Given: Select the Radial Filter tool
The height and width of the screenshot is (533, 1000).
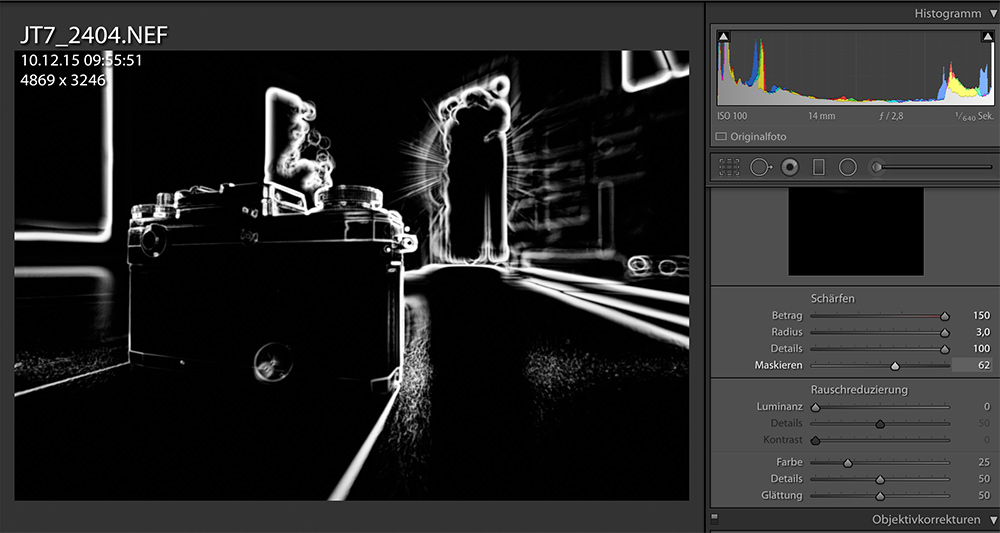Looking at the screenshot, I should pyautogui.click(x=848, y=167).
